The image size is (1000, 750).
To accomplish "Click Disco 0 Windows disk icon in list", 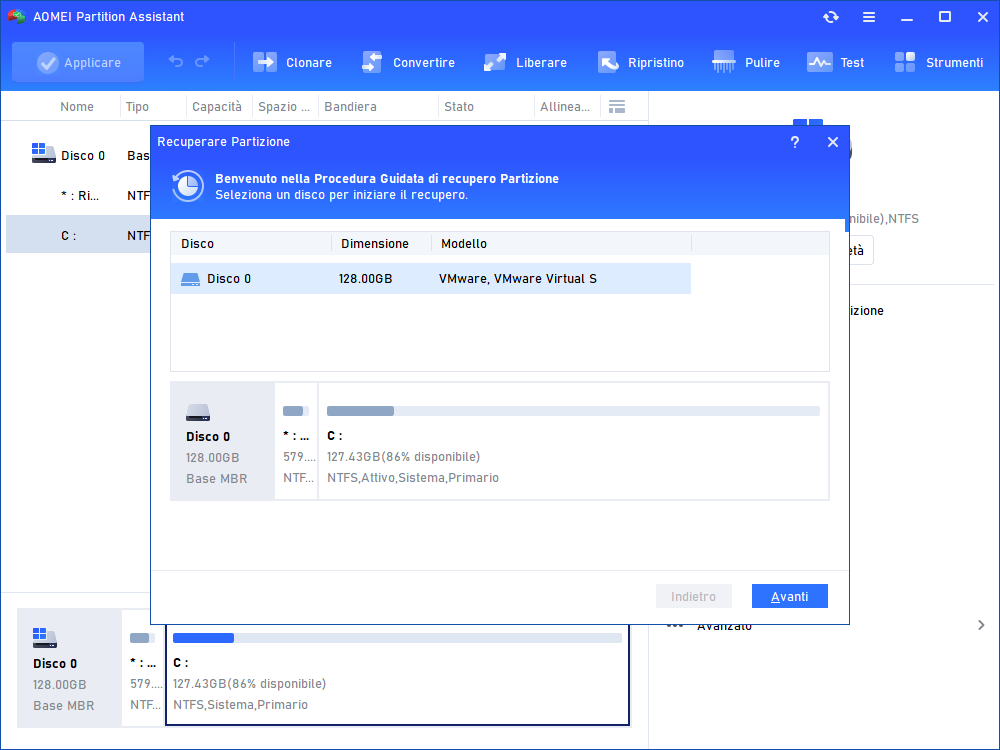I will (x=43, y=153).
